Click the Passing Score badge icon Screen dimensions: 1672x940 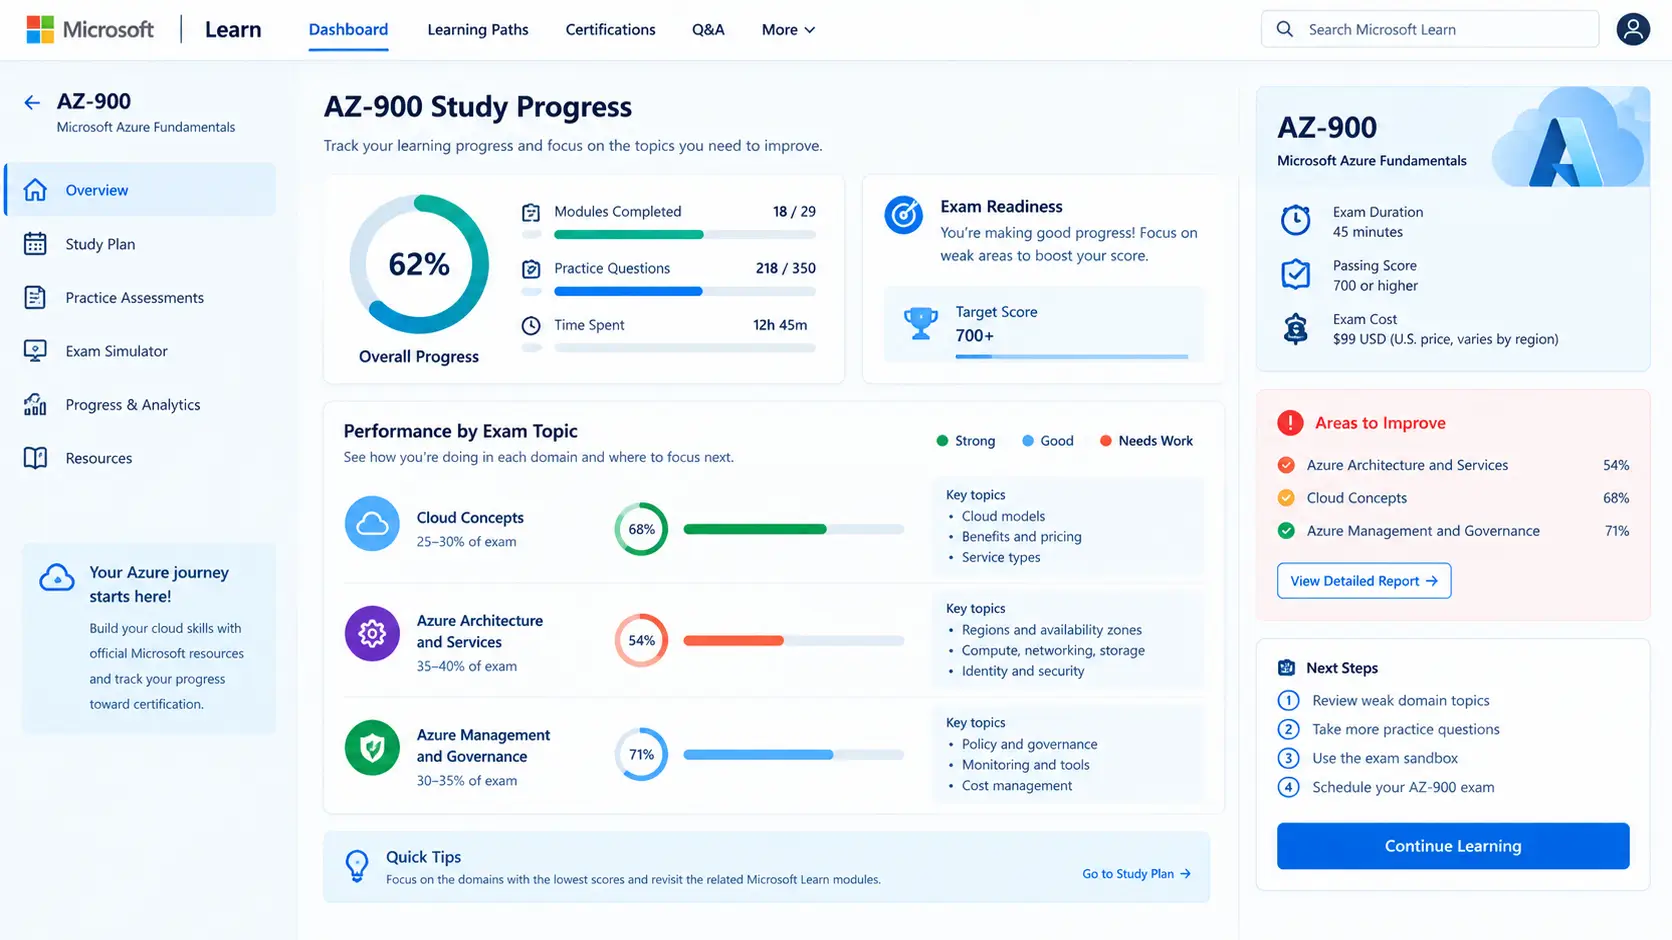(1296, 274)
